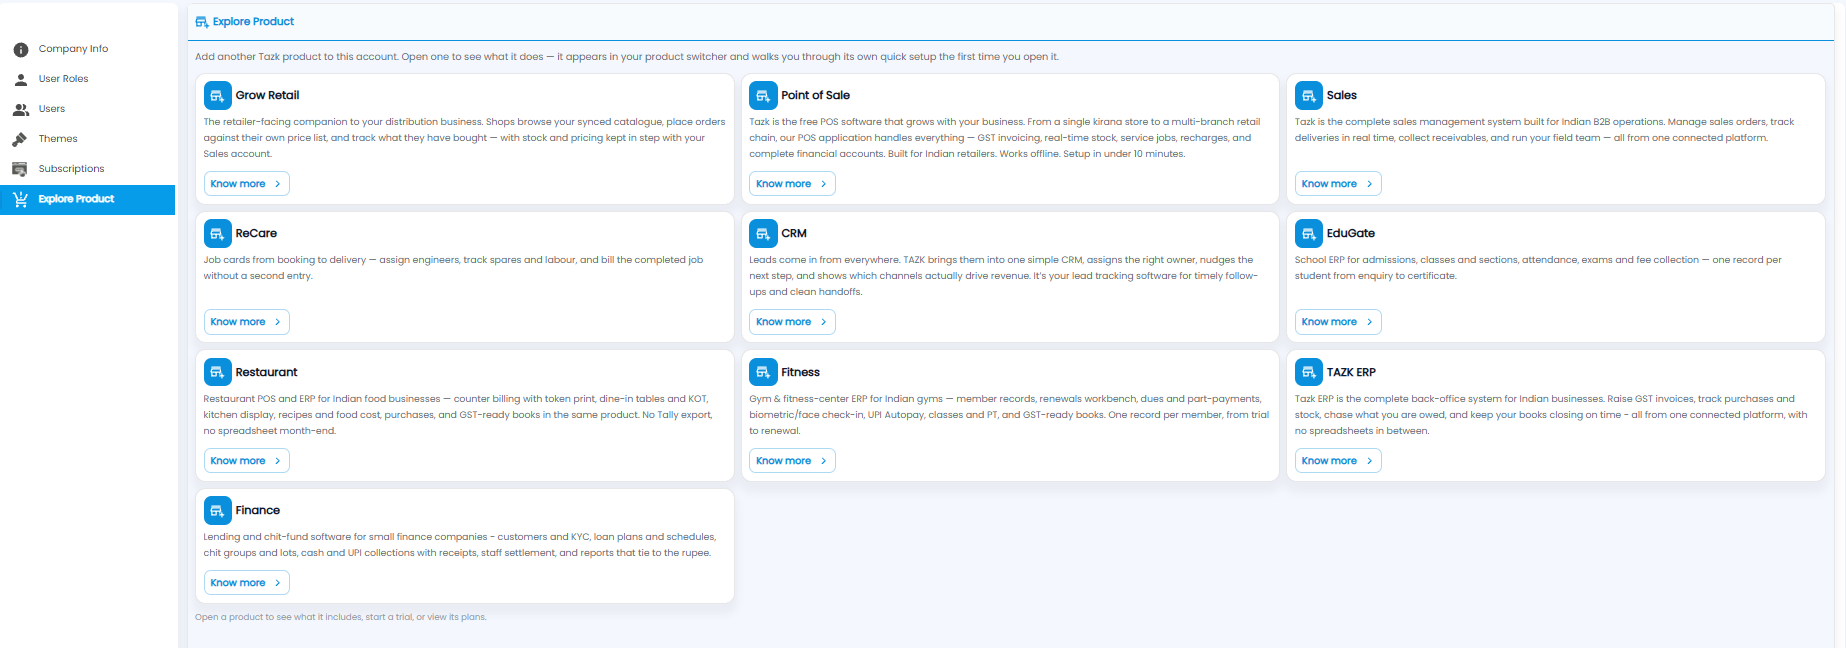Image resolution: width=1846 pixels, height=648 pixels.
Task: Go to the Users section
Action: coord(88,109)
